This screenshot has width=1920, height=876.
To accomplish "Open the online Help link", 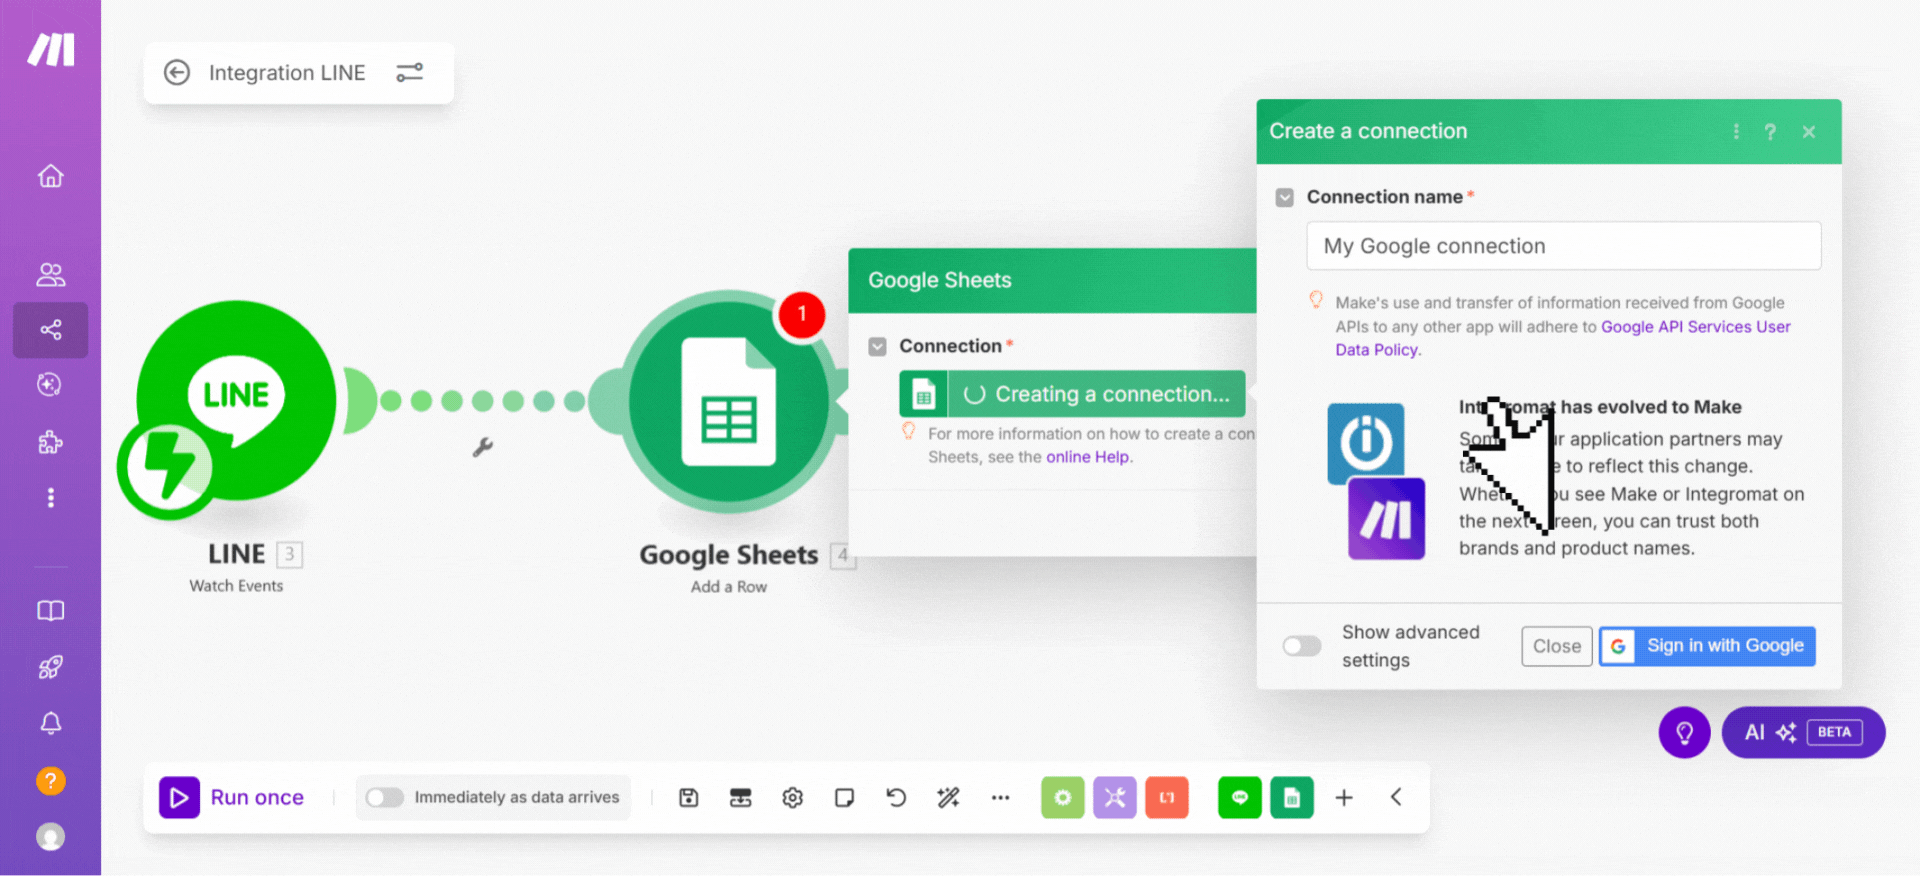I will 1087,457.
